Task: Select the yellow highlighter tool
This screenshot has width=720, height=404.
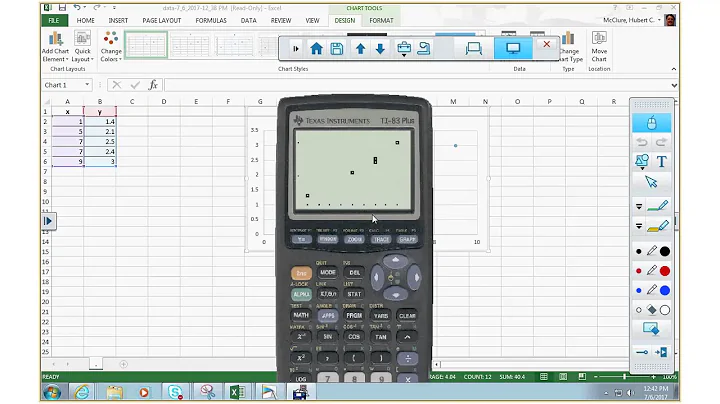Action: (658, 226)
